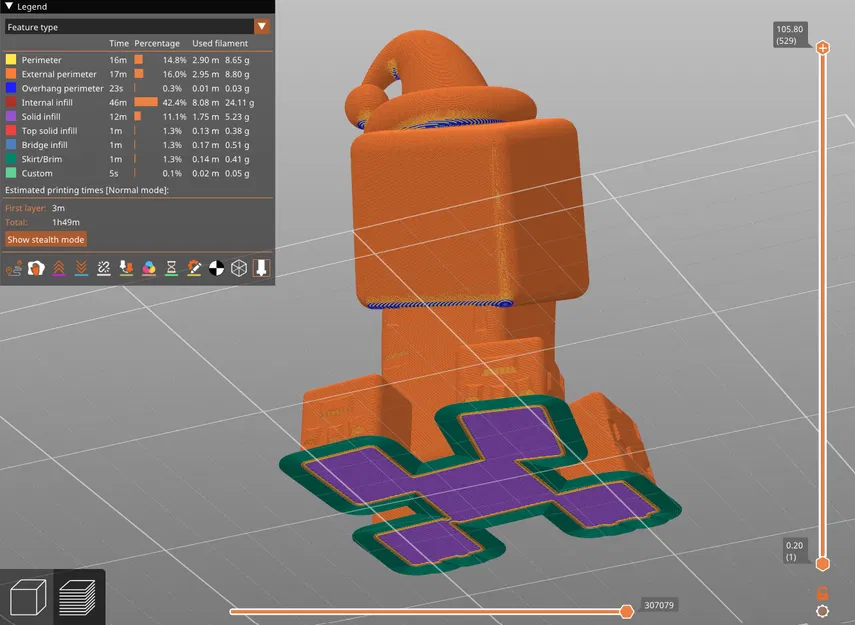The width and height of the screenshot is (855, 625).
Task: Click the Feature type combo box
Action: 137,27
